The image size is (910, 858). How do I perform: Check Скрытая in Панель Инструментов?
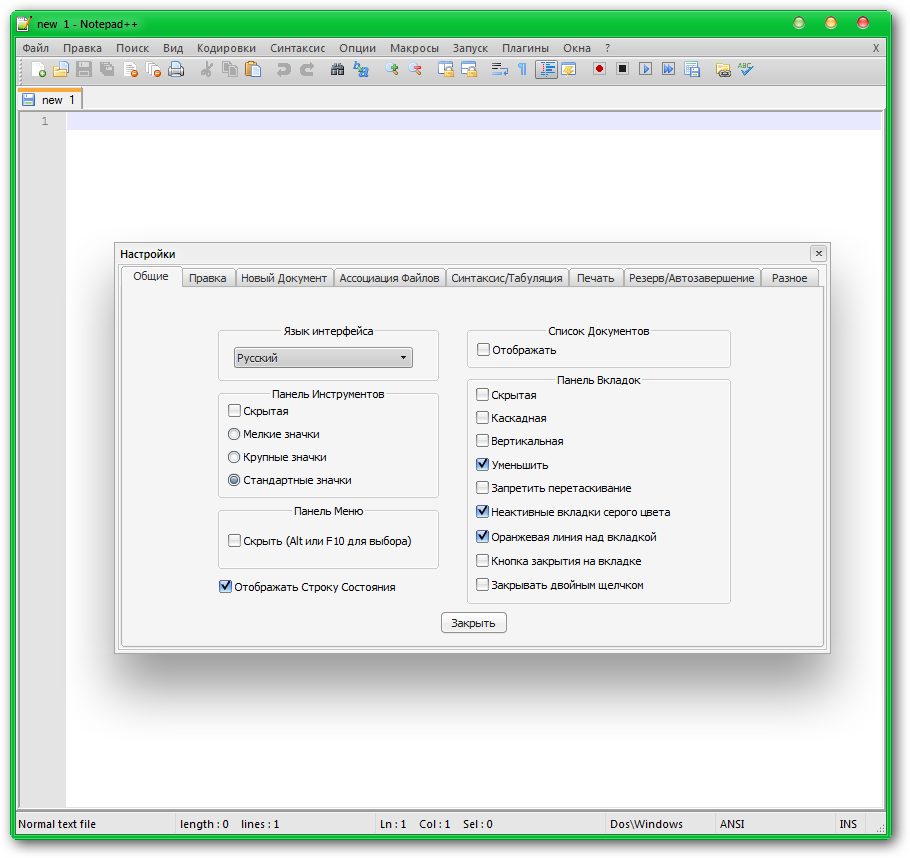point(234,411)
